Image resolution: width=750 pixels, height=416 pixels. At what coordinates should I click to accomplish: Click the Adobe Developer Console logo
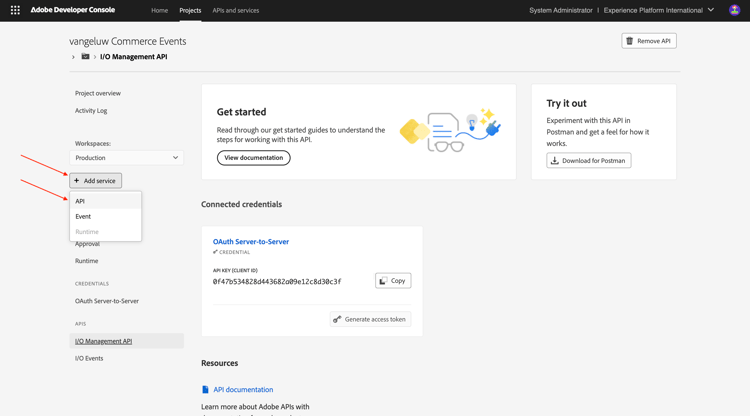(x=73, y=10)
